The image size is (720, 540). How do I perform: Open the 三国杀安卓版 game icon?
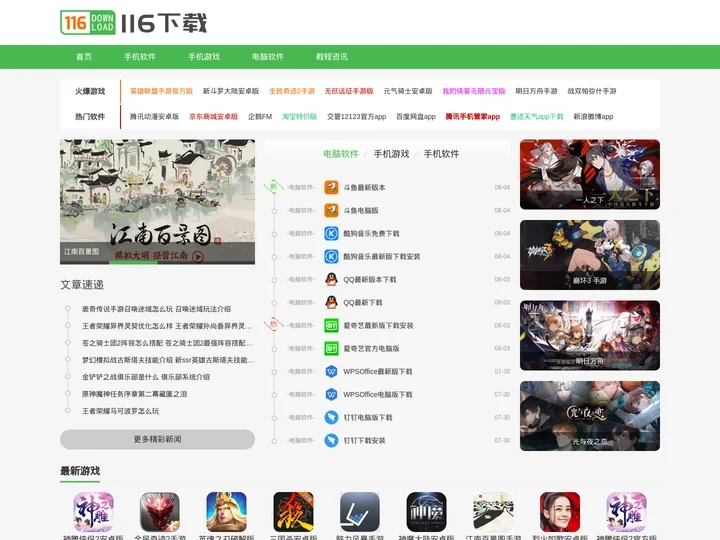click(x=293, y=512)
